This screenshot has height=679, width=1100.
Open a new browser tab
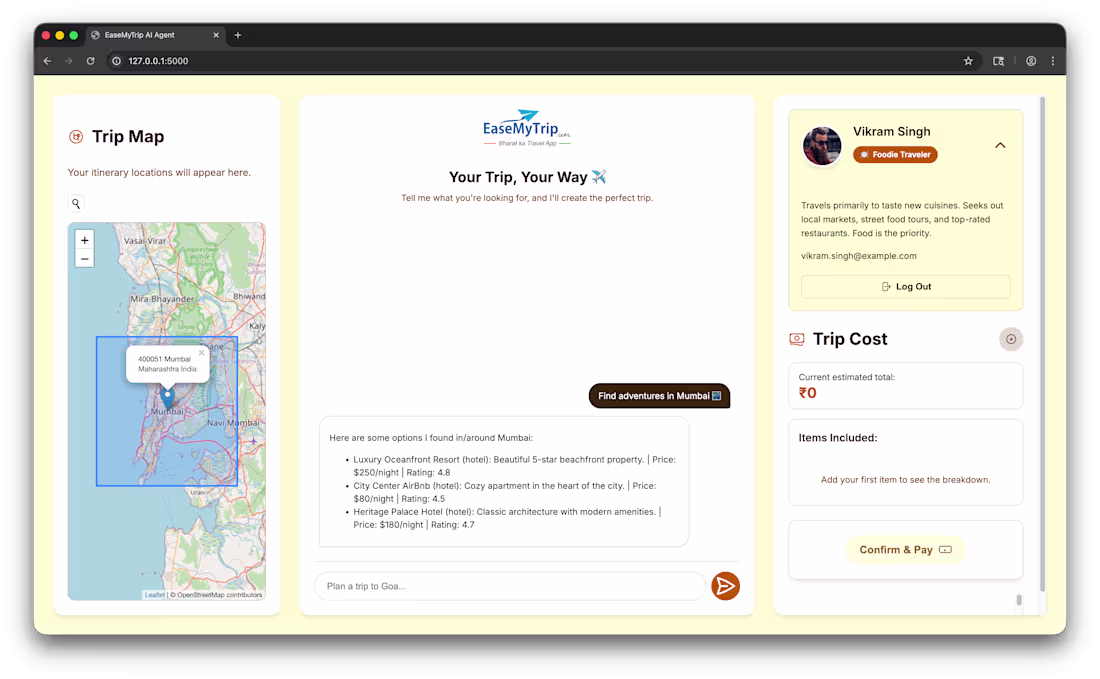pyautogui.click(x=238, y=35)
